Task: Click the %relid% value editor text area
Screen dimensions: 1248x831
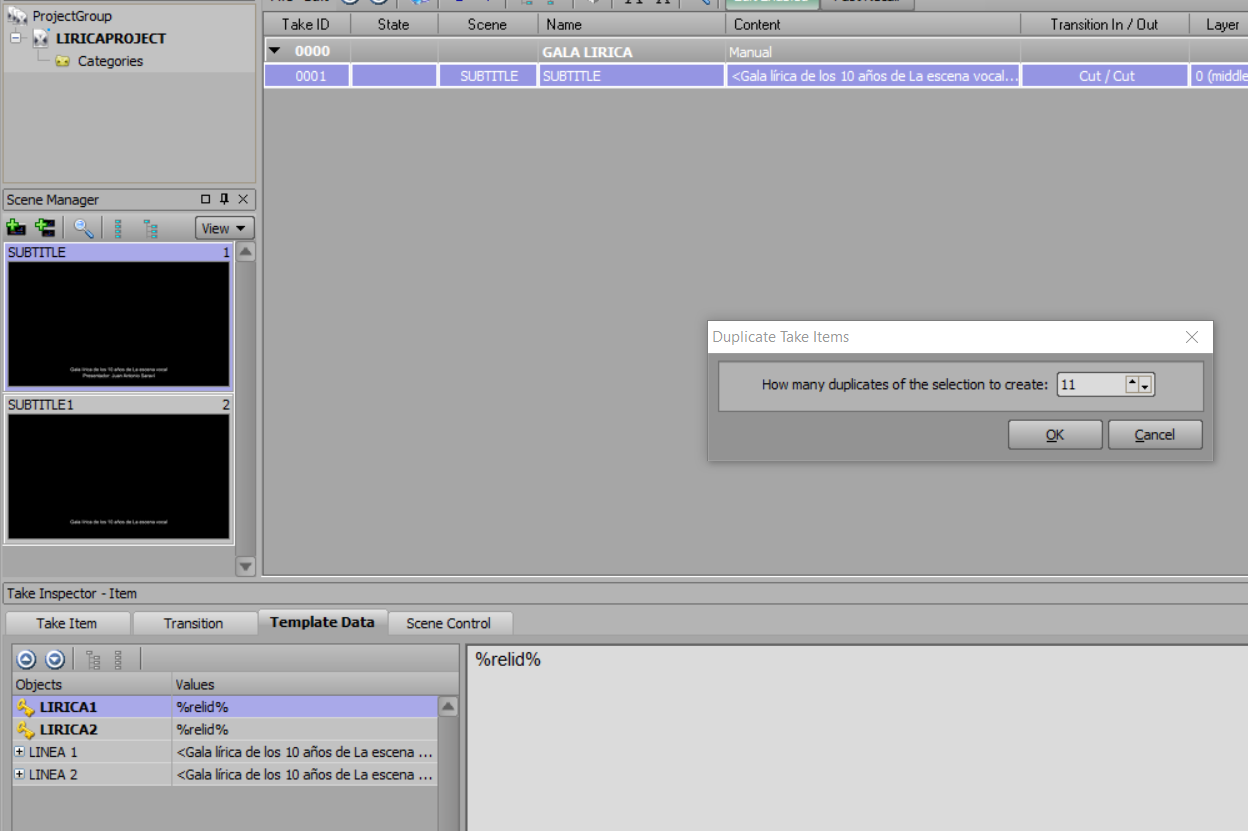Action: pos(857,738)
